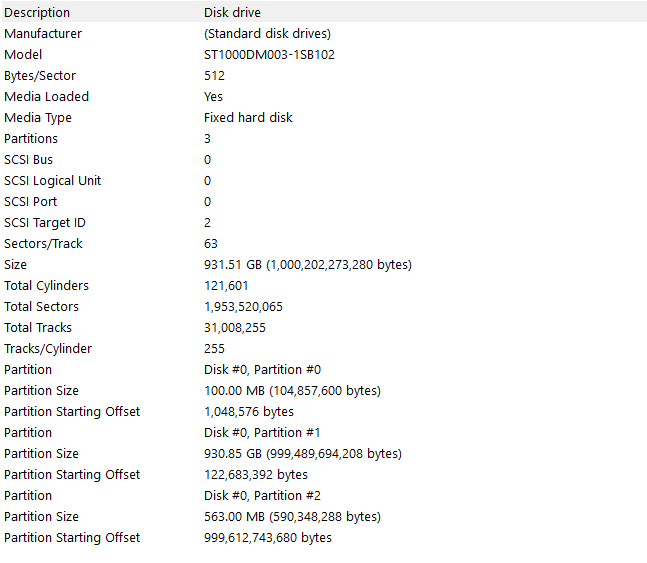This screenshot has width=647, height=563.
Task: Select the Description row at the top
Action: coord(37,12)
